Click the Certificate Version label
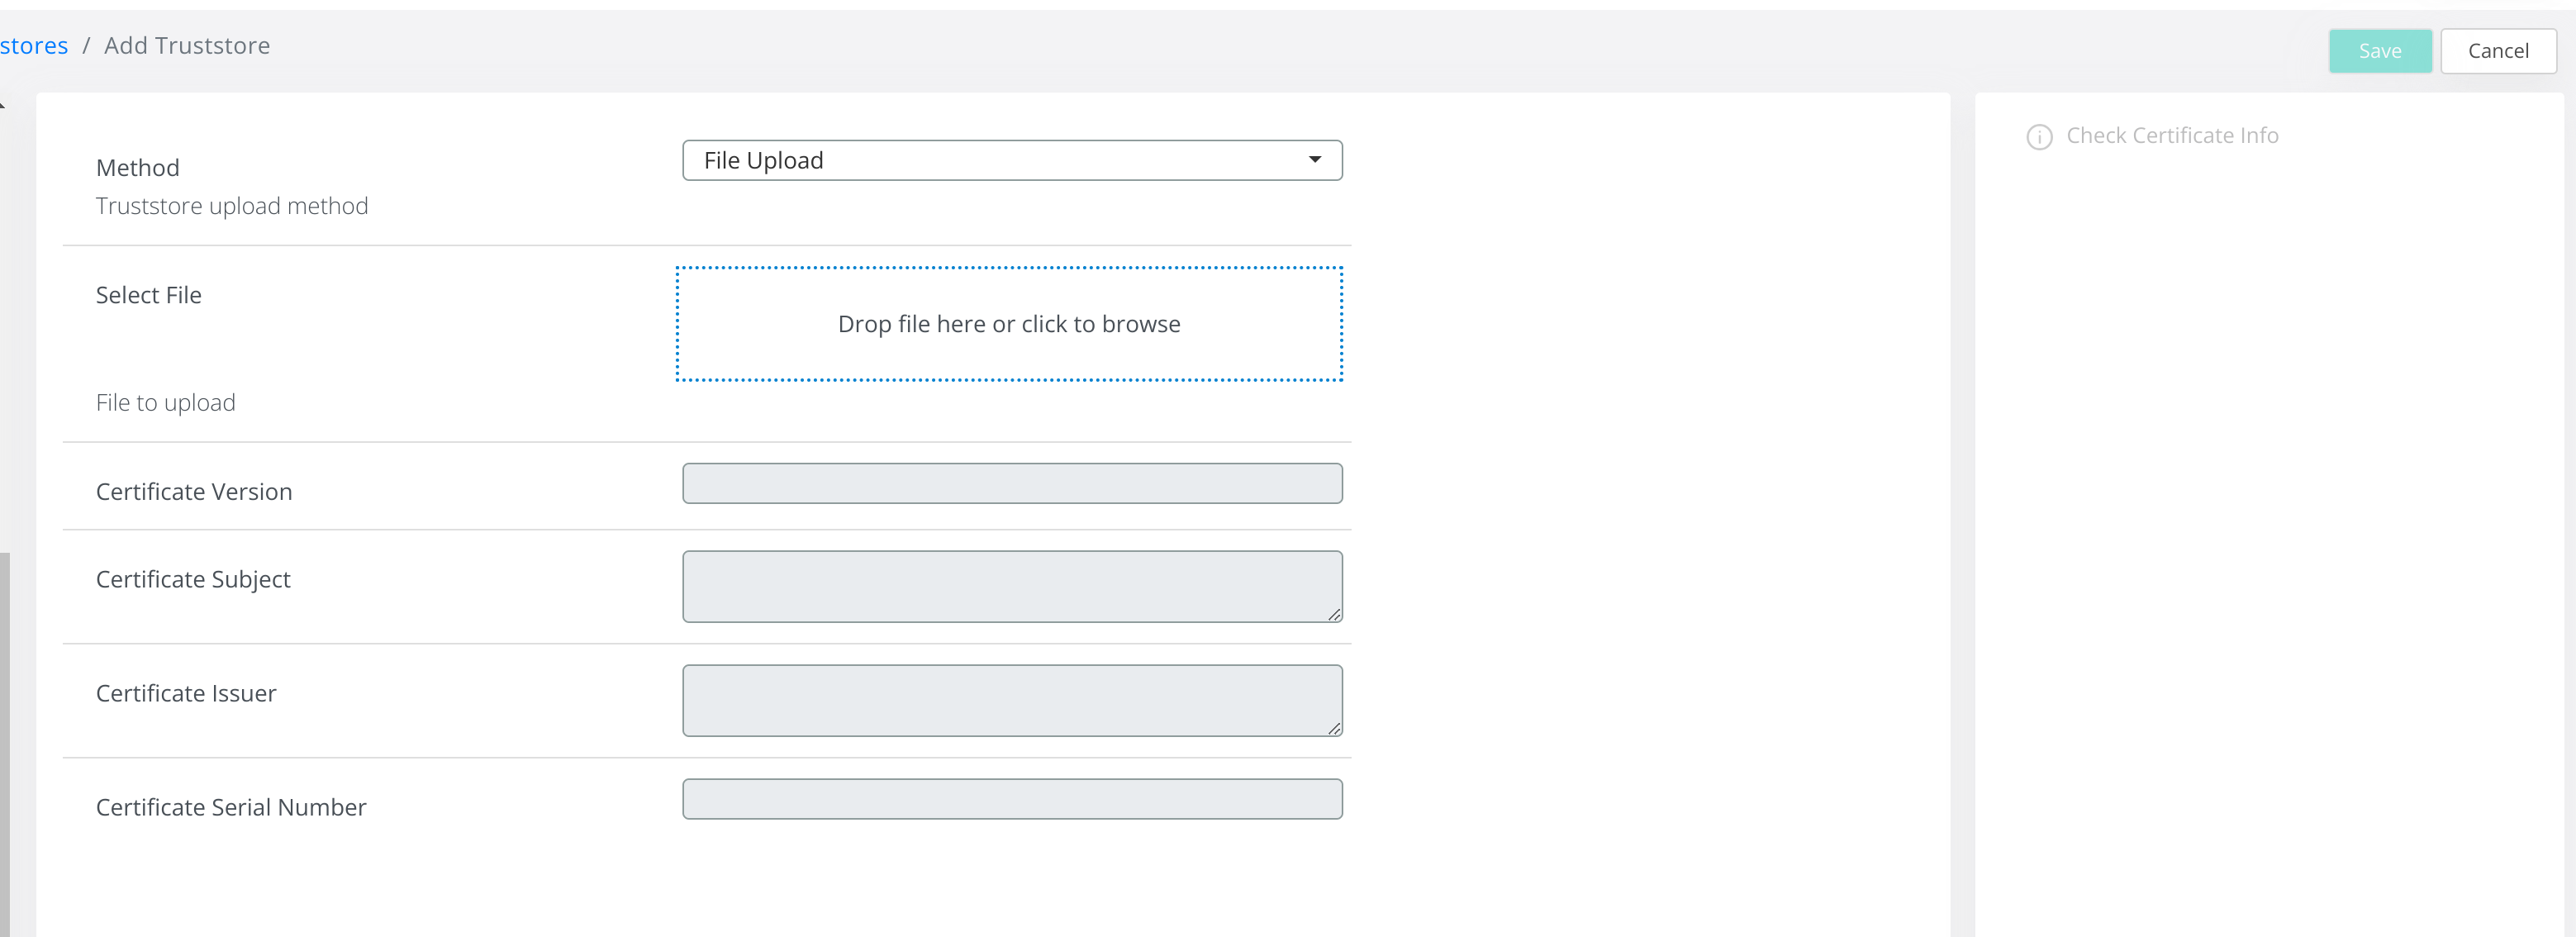Image resolution: width=2576 pixels, height=937 pixels. (194, 492)
